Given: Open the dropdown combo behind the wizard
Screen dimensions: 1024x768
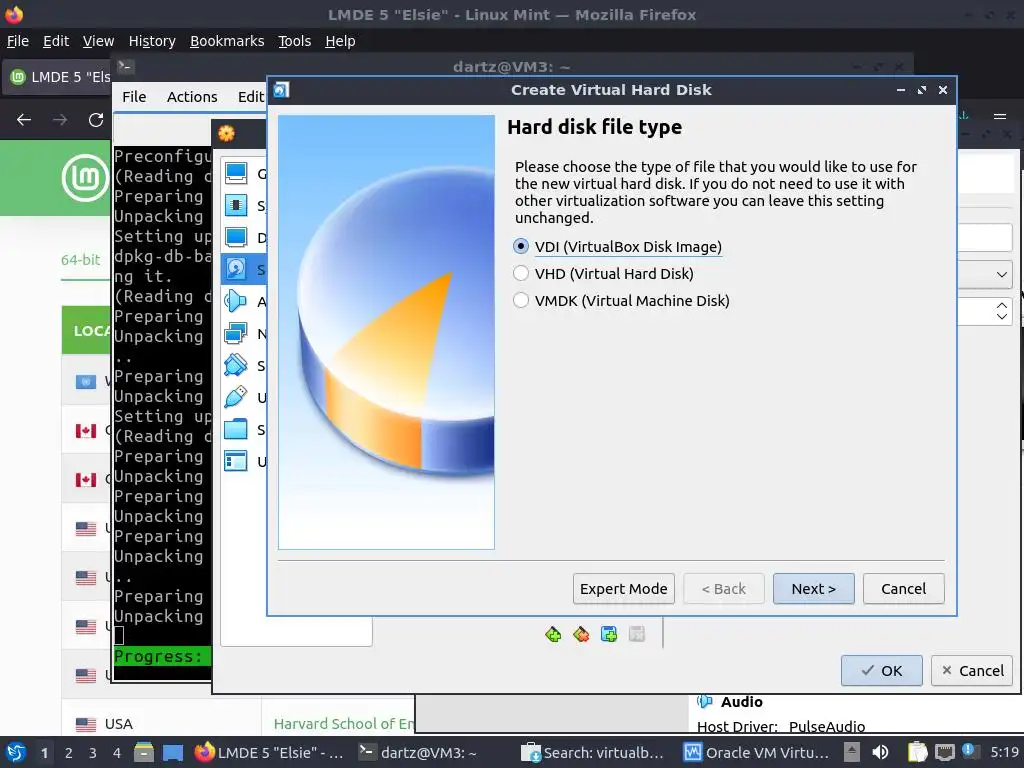Looking at the screenshot, I should [985, 274].
